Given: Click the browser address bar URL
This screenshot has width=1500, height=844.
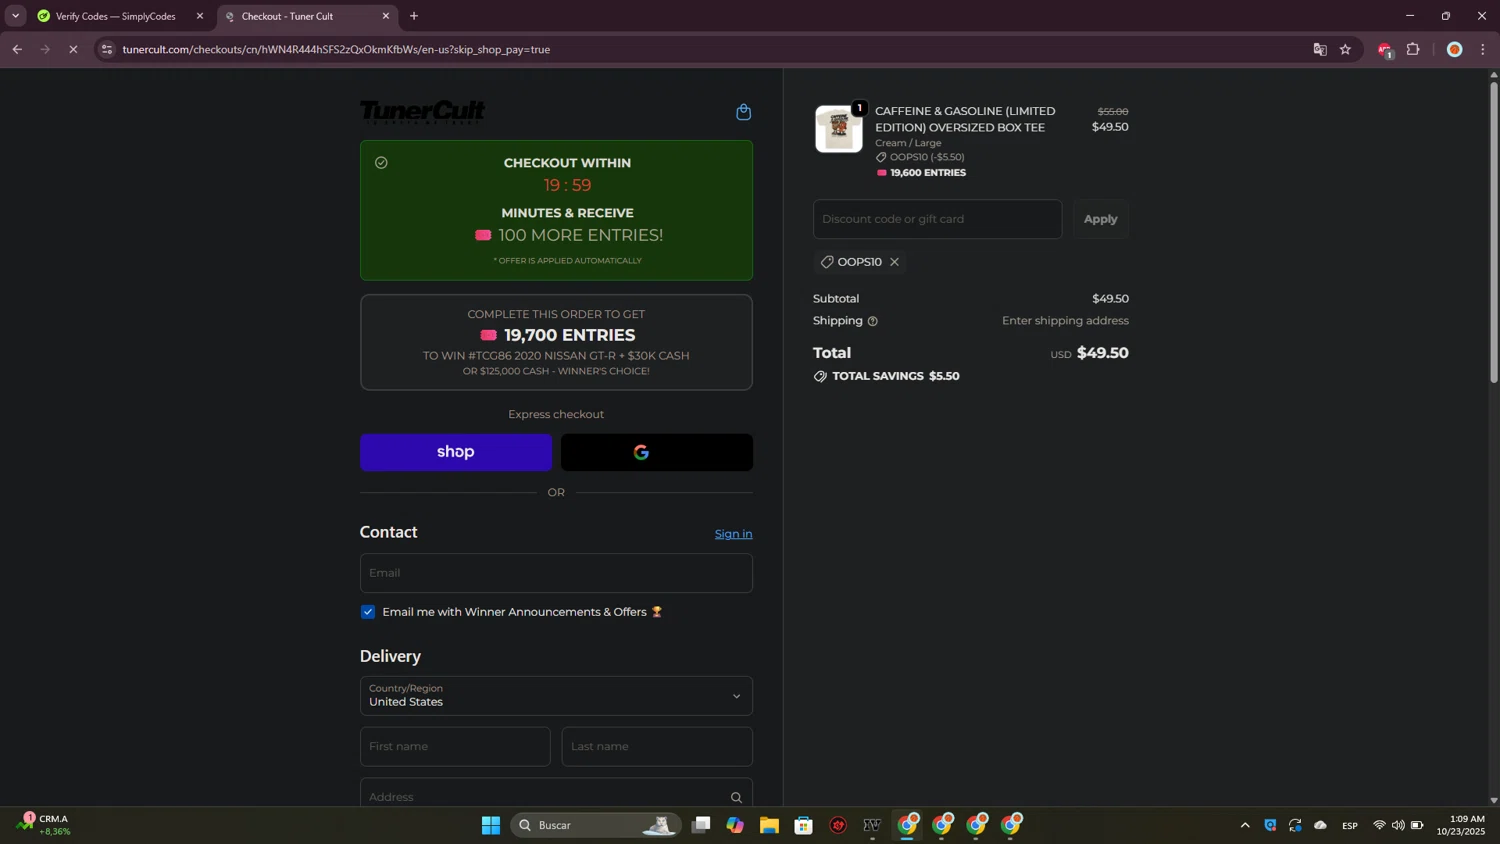Looking at the screenshot, I should coord(336,49).
